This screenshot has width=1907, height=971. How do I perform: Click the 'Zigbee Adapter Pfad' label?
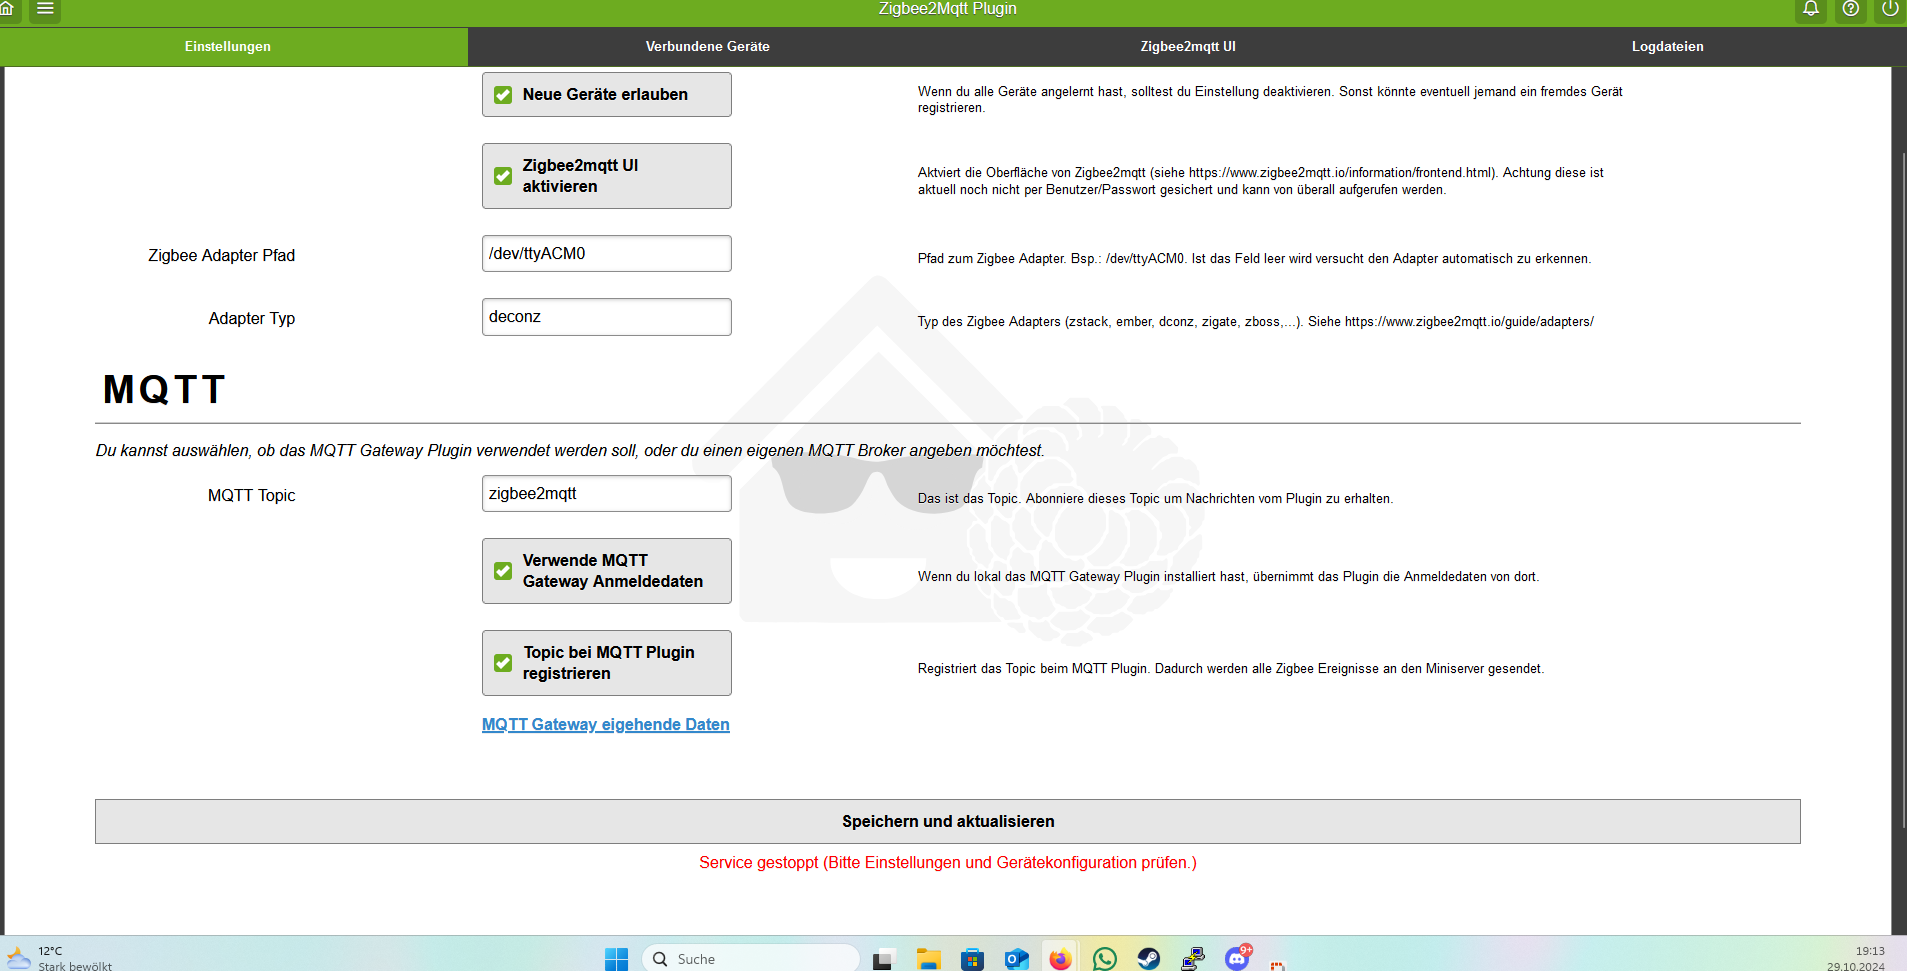[222, 255]
